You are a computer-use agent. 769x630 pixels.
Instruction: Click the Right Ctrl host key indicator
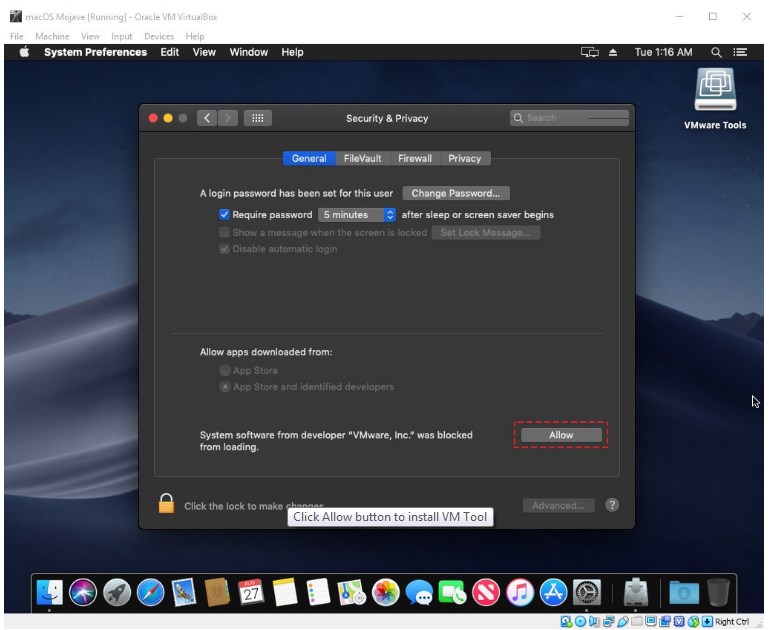tap(732, 622)
